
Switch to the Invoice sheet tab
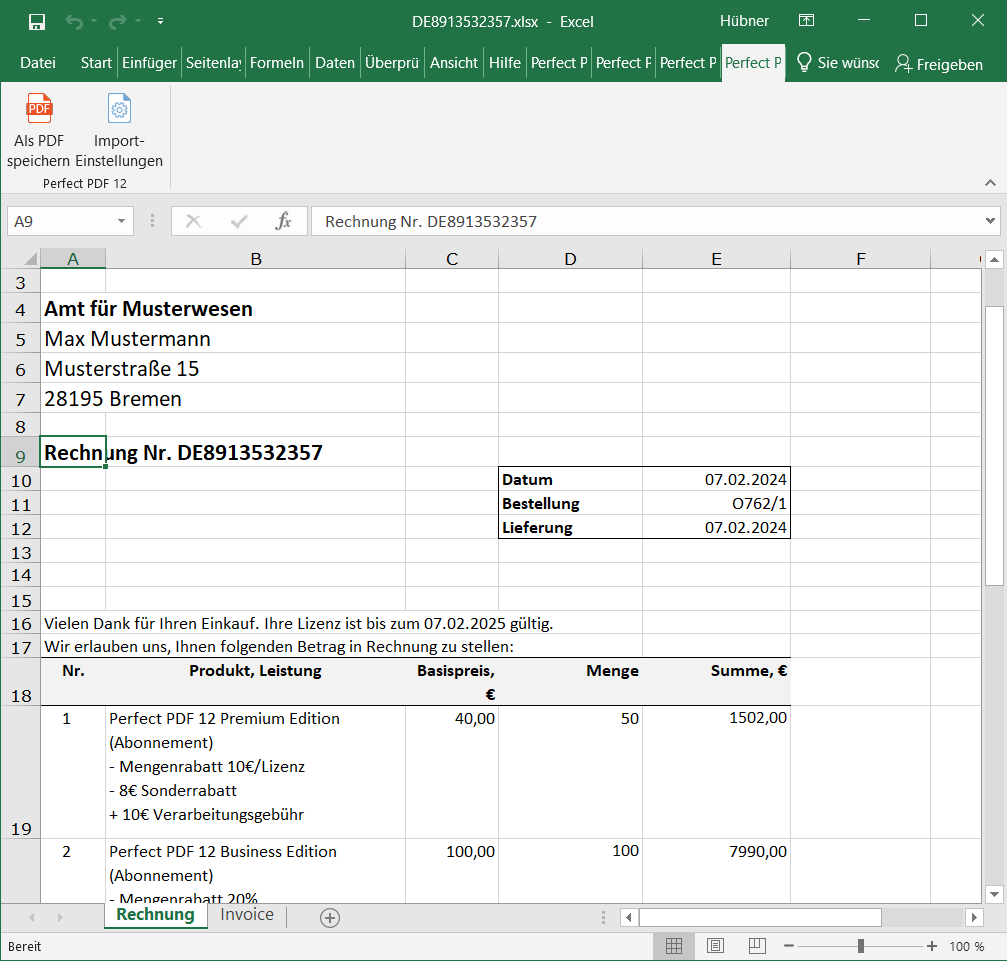tap(246, 914)
